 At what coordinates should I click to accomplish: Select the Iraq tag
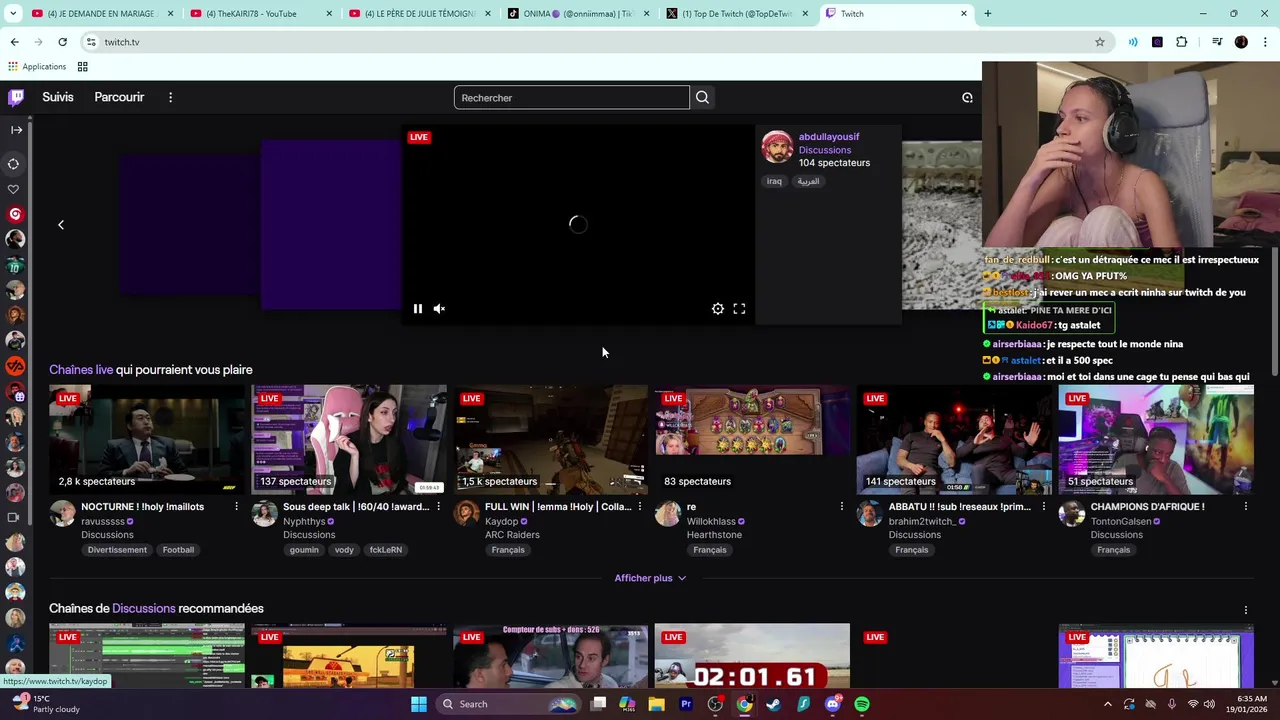[x=774, y=181]
